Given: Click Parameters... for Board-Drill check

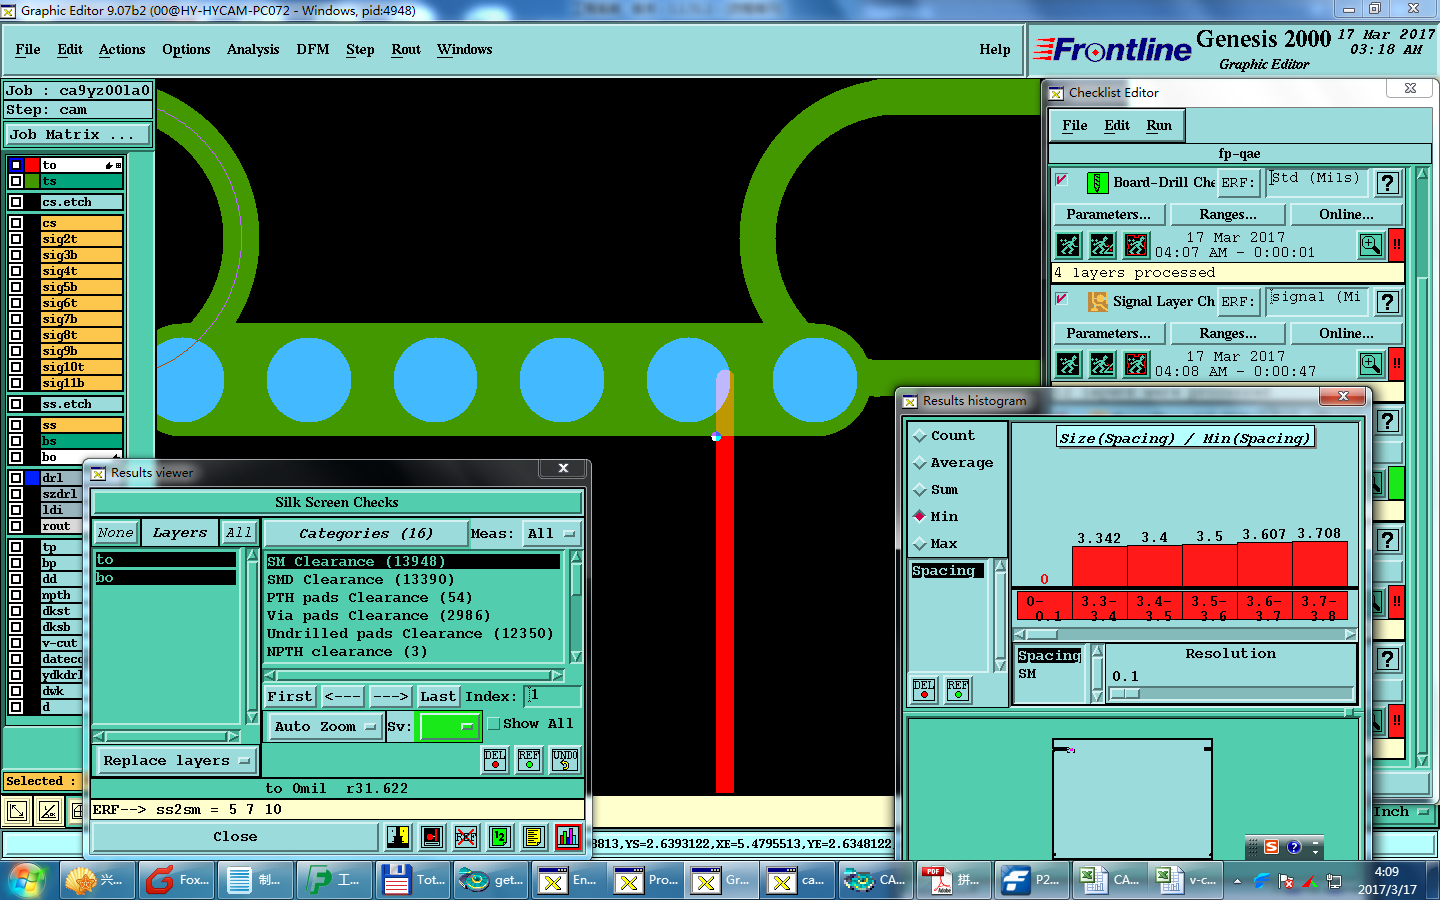Looking at the screenshot, I should [x=1108, y=214].
